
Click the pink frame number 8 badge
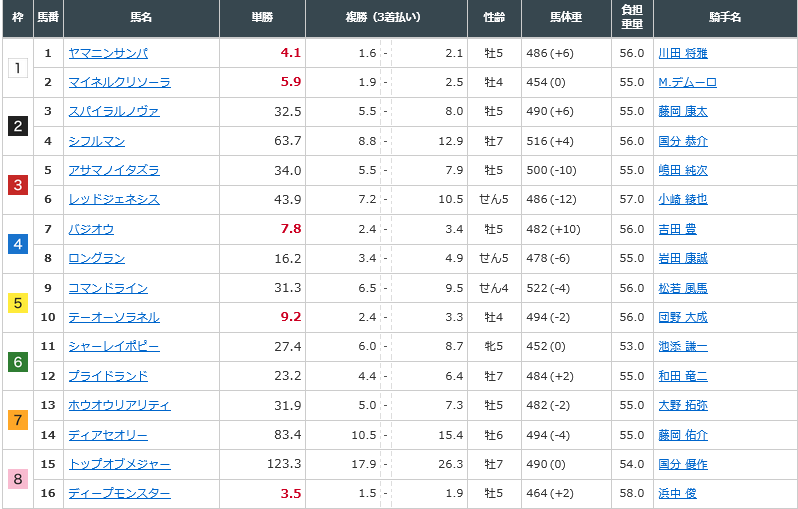pos(18,478)
